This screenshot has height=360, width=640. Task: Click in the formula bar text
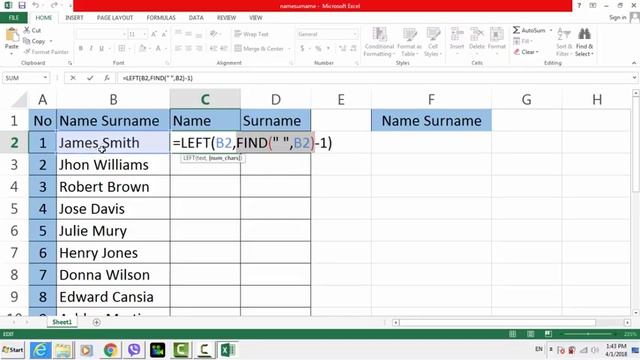(x=158, y=78)
